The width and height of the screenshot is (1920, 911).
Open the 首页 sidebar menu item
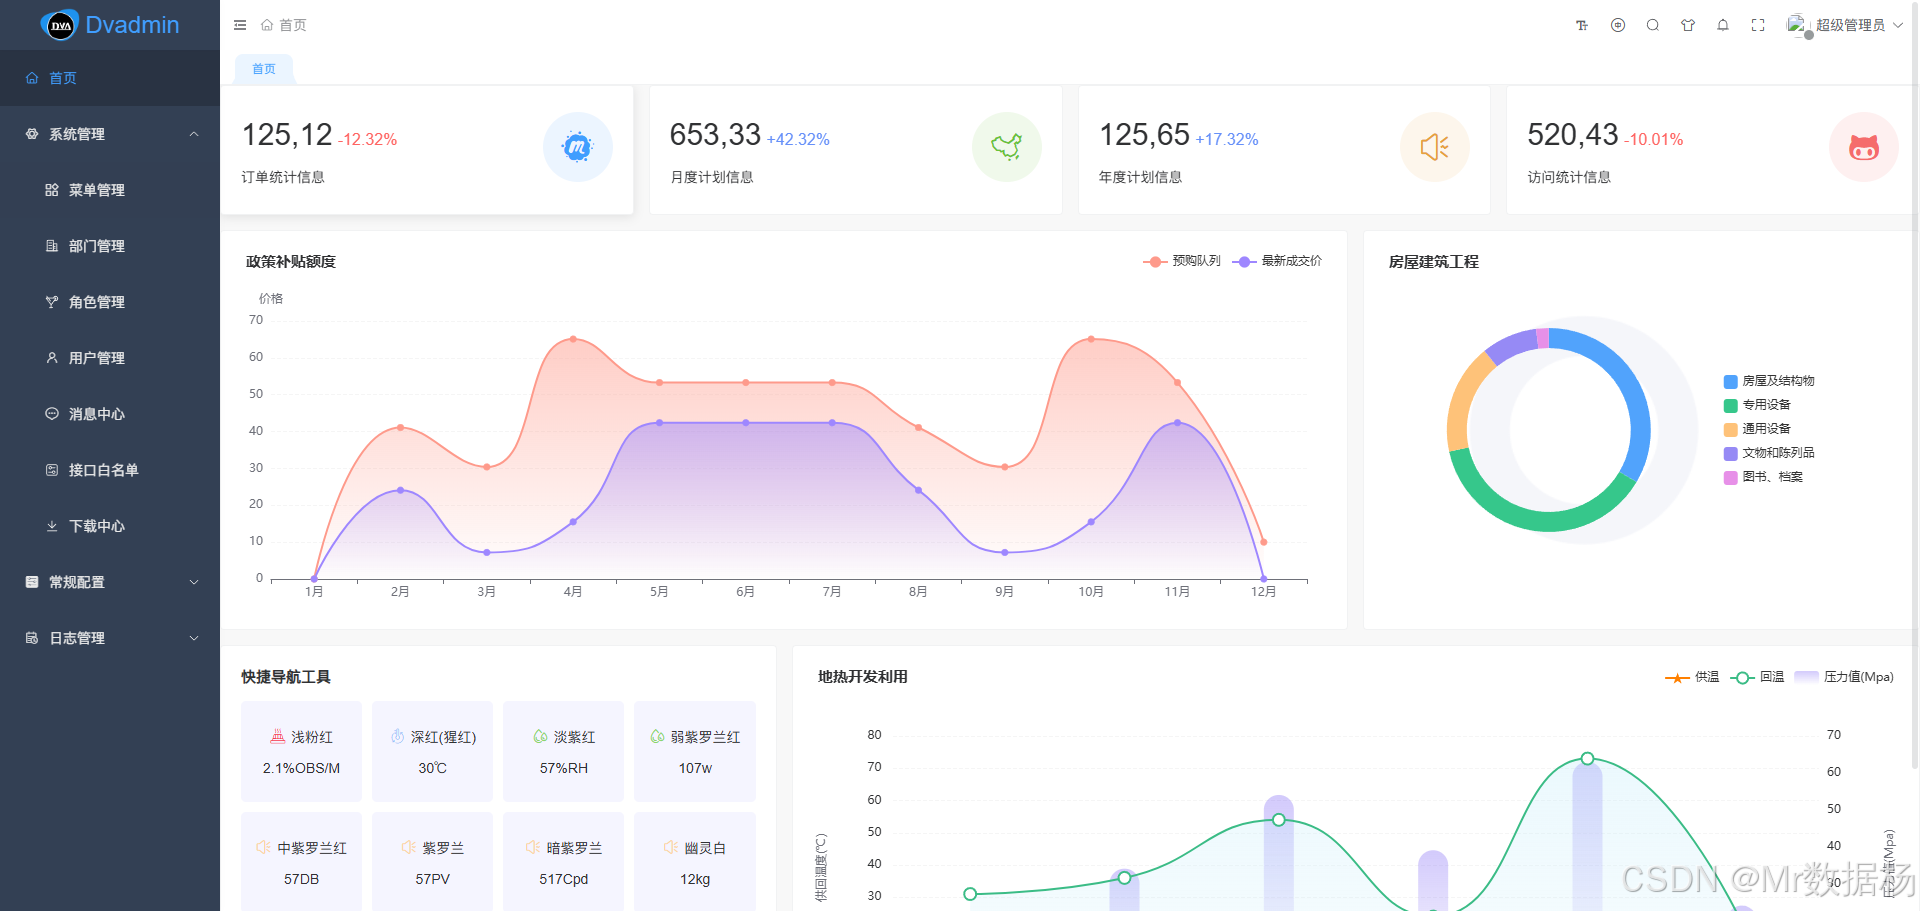[110, 78]
